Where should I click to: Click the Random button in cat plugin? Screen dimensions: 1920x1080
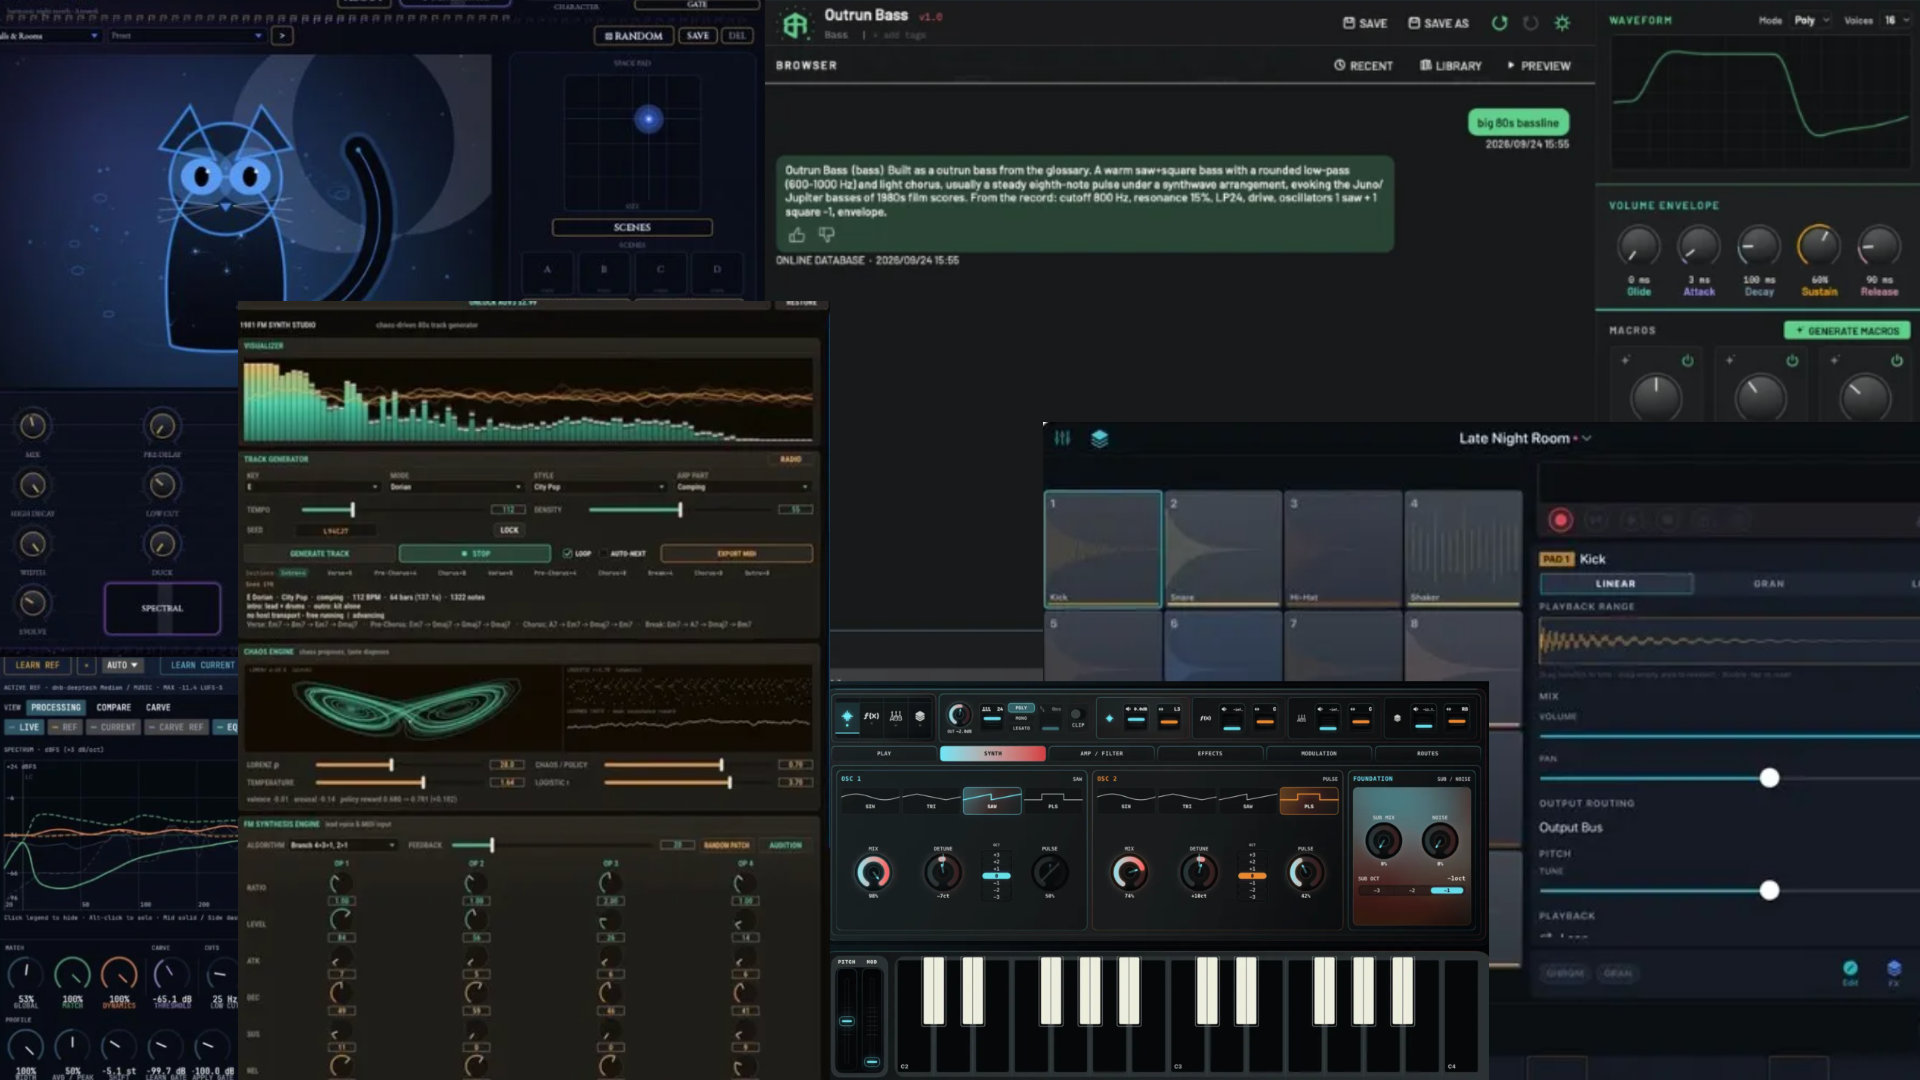pos(634,36)
